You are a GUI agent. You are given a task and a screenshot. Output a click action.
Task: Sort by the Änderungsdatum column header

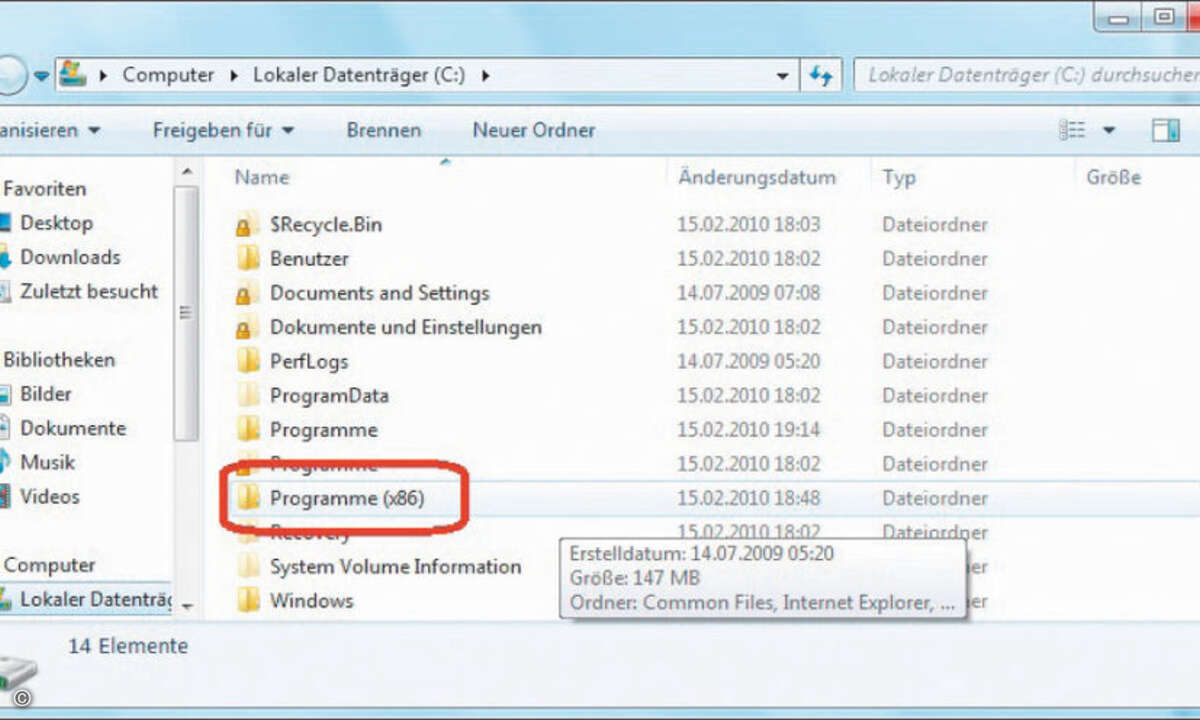click(756, 178)
